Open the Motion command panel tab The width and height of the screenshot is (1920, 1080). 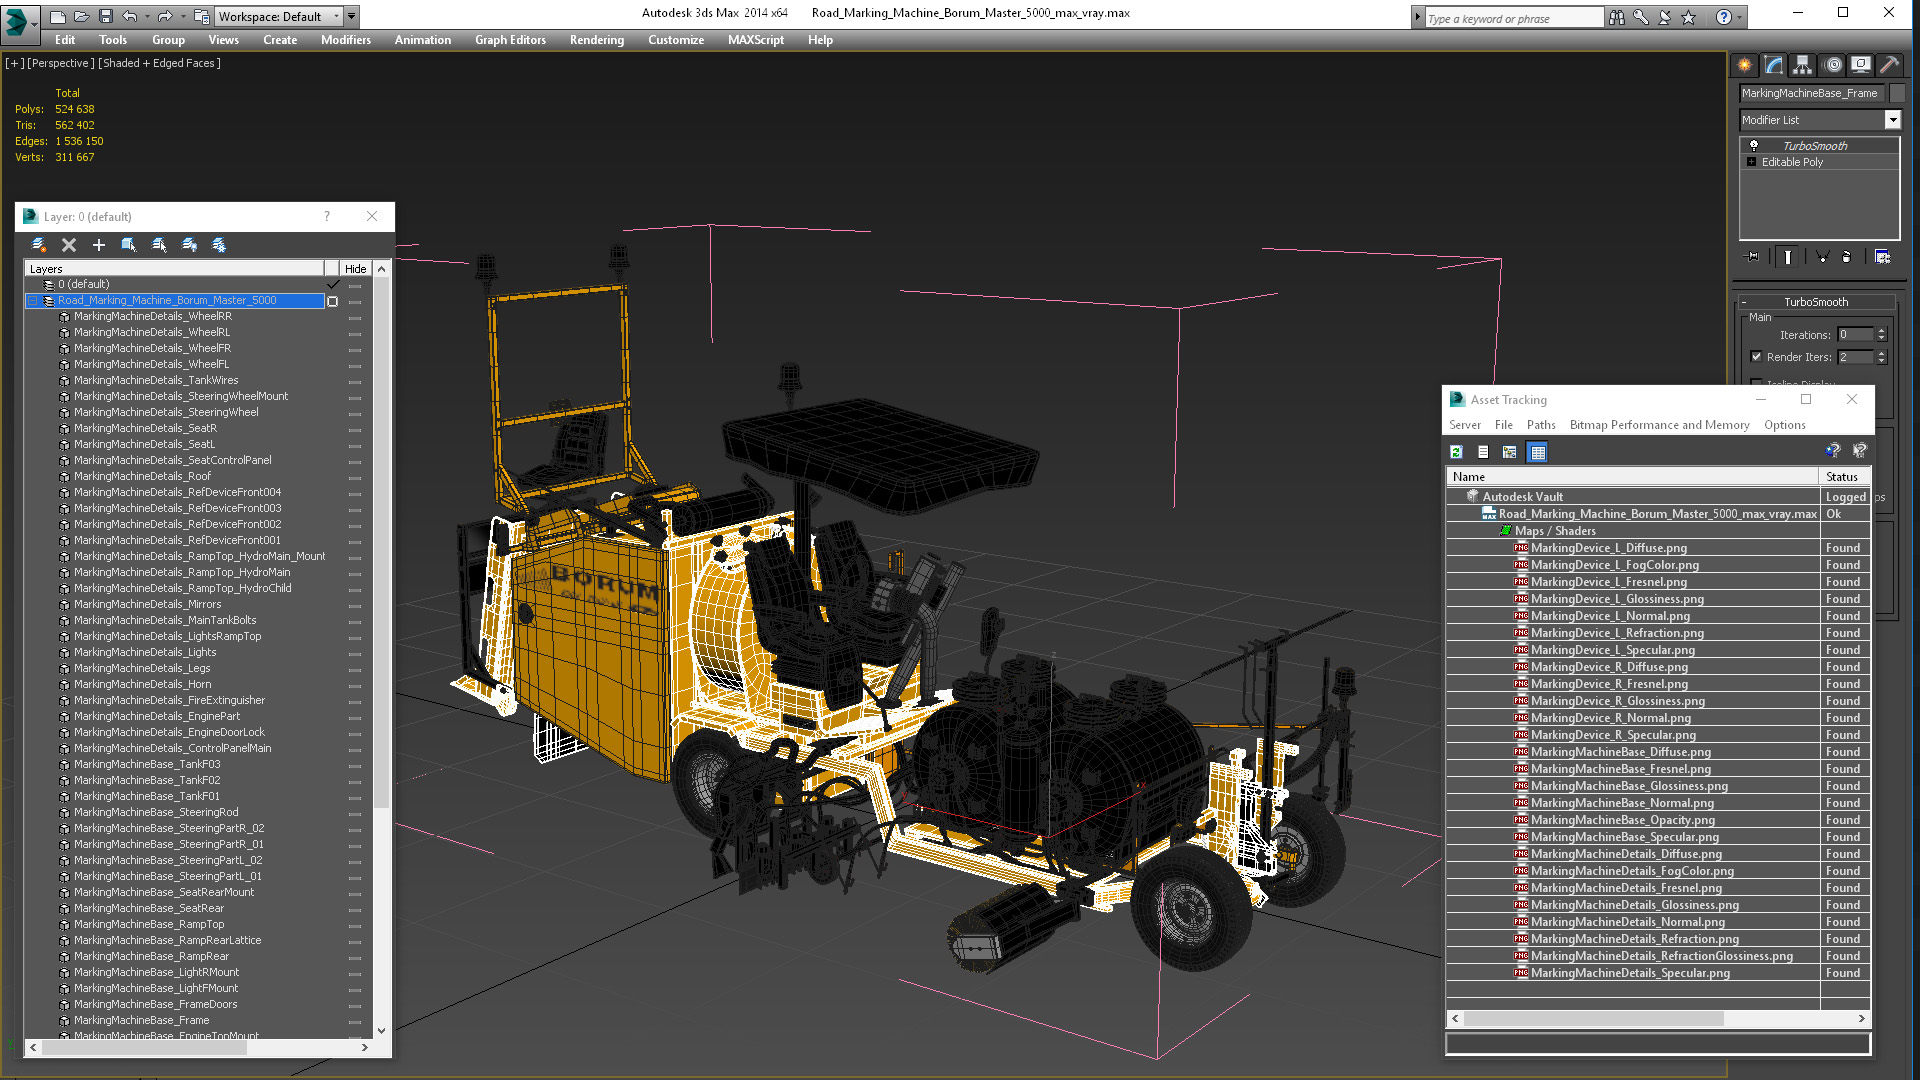click(x=1832, y=65)
